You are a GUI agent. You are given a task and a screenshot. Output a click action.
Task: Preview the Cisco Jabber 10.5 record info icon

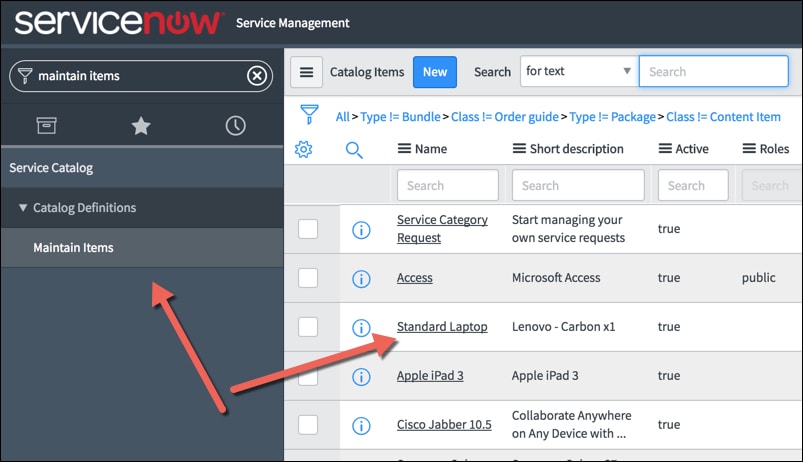[361, 426]
